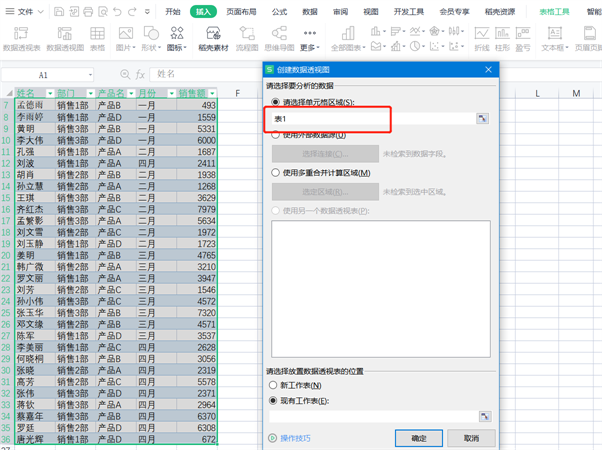The width and height of the screenshot is (602, 450).
Task: Click the 数据透视表 (PivotTable) ribbon icon
Action: tap(22, 38)
